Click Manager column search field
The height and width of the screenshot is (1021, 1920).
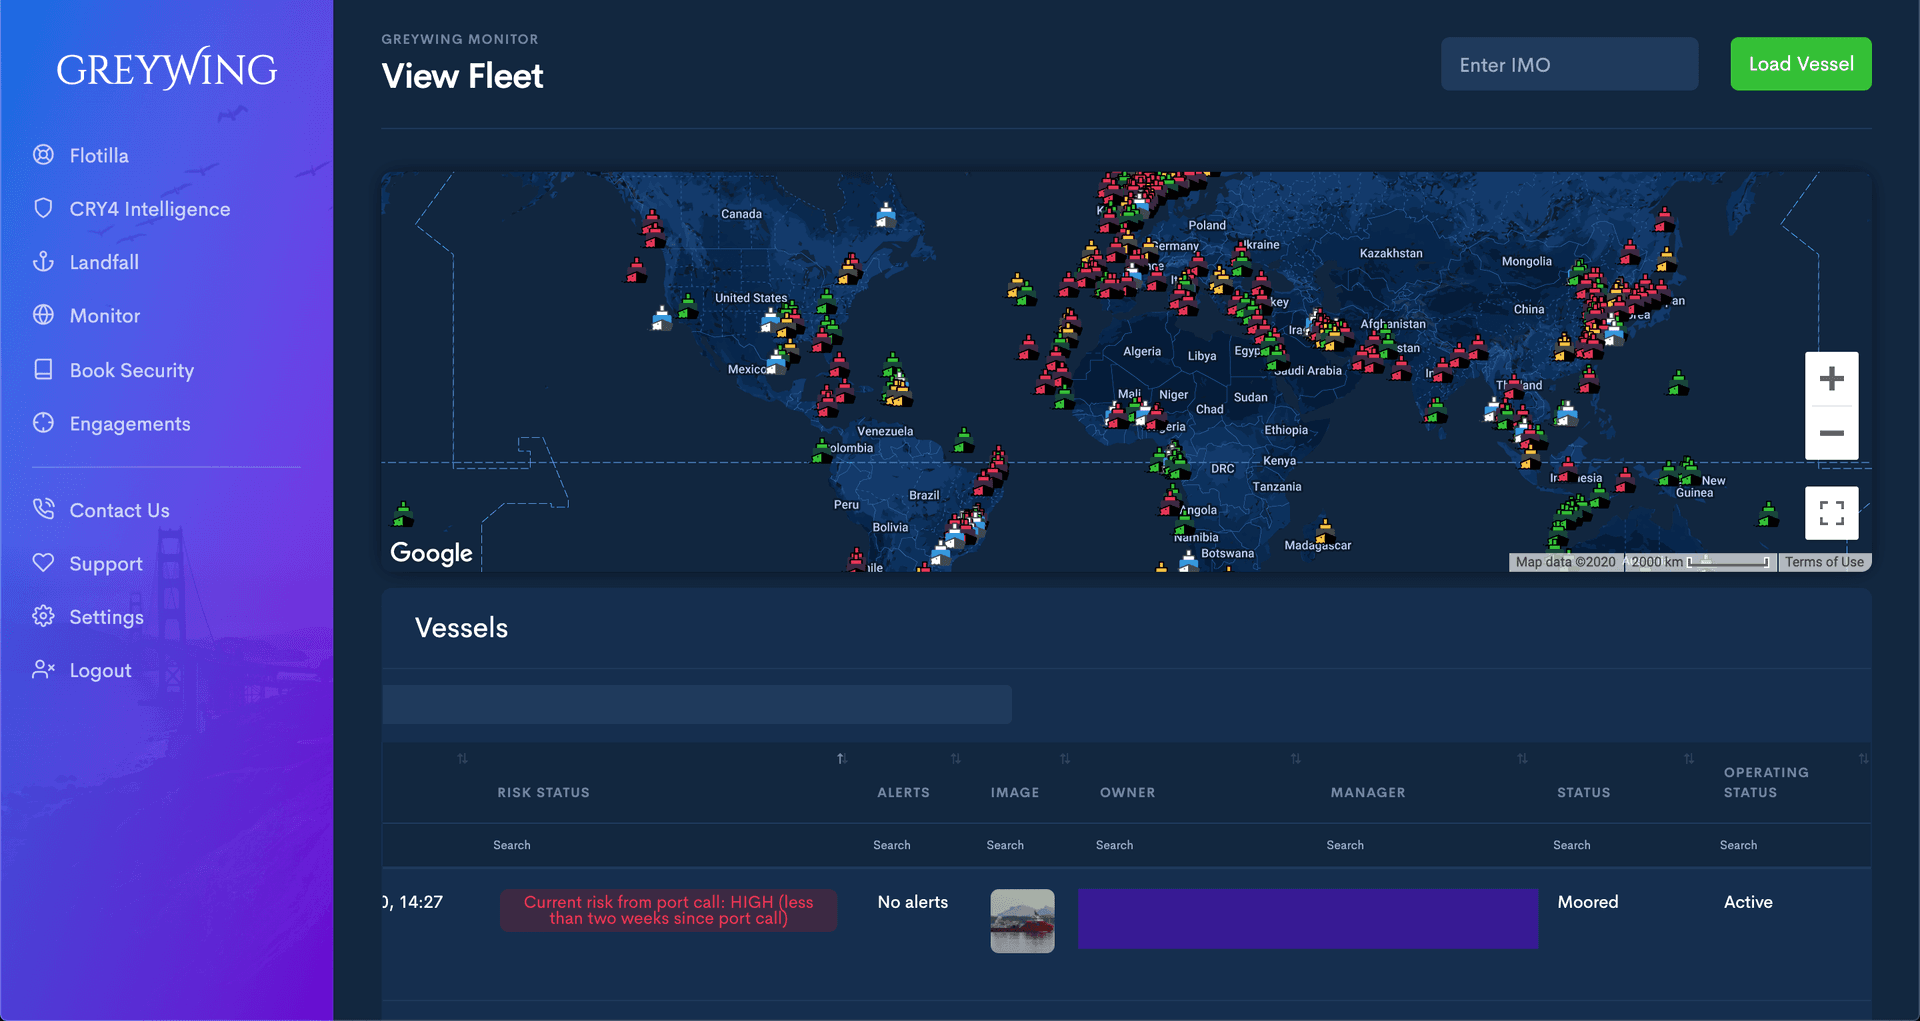coord(1425,845)
